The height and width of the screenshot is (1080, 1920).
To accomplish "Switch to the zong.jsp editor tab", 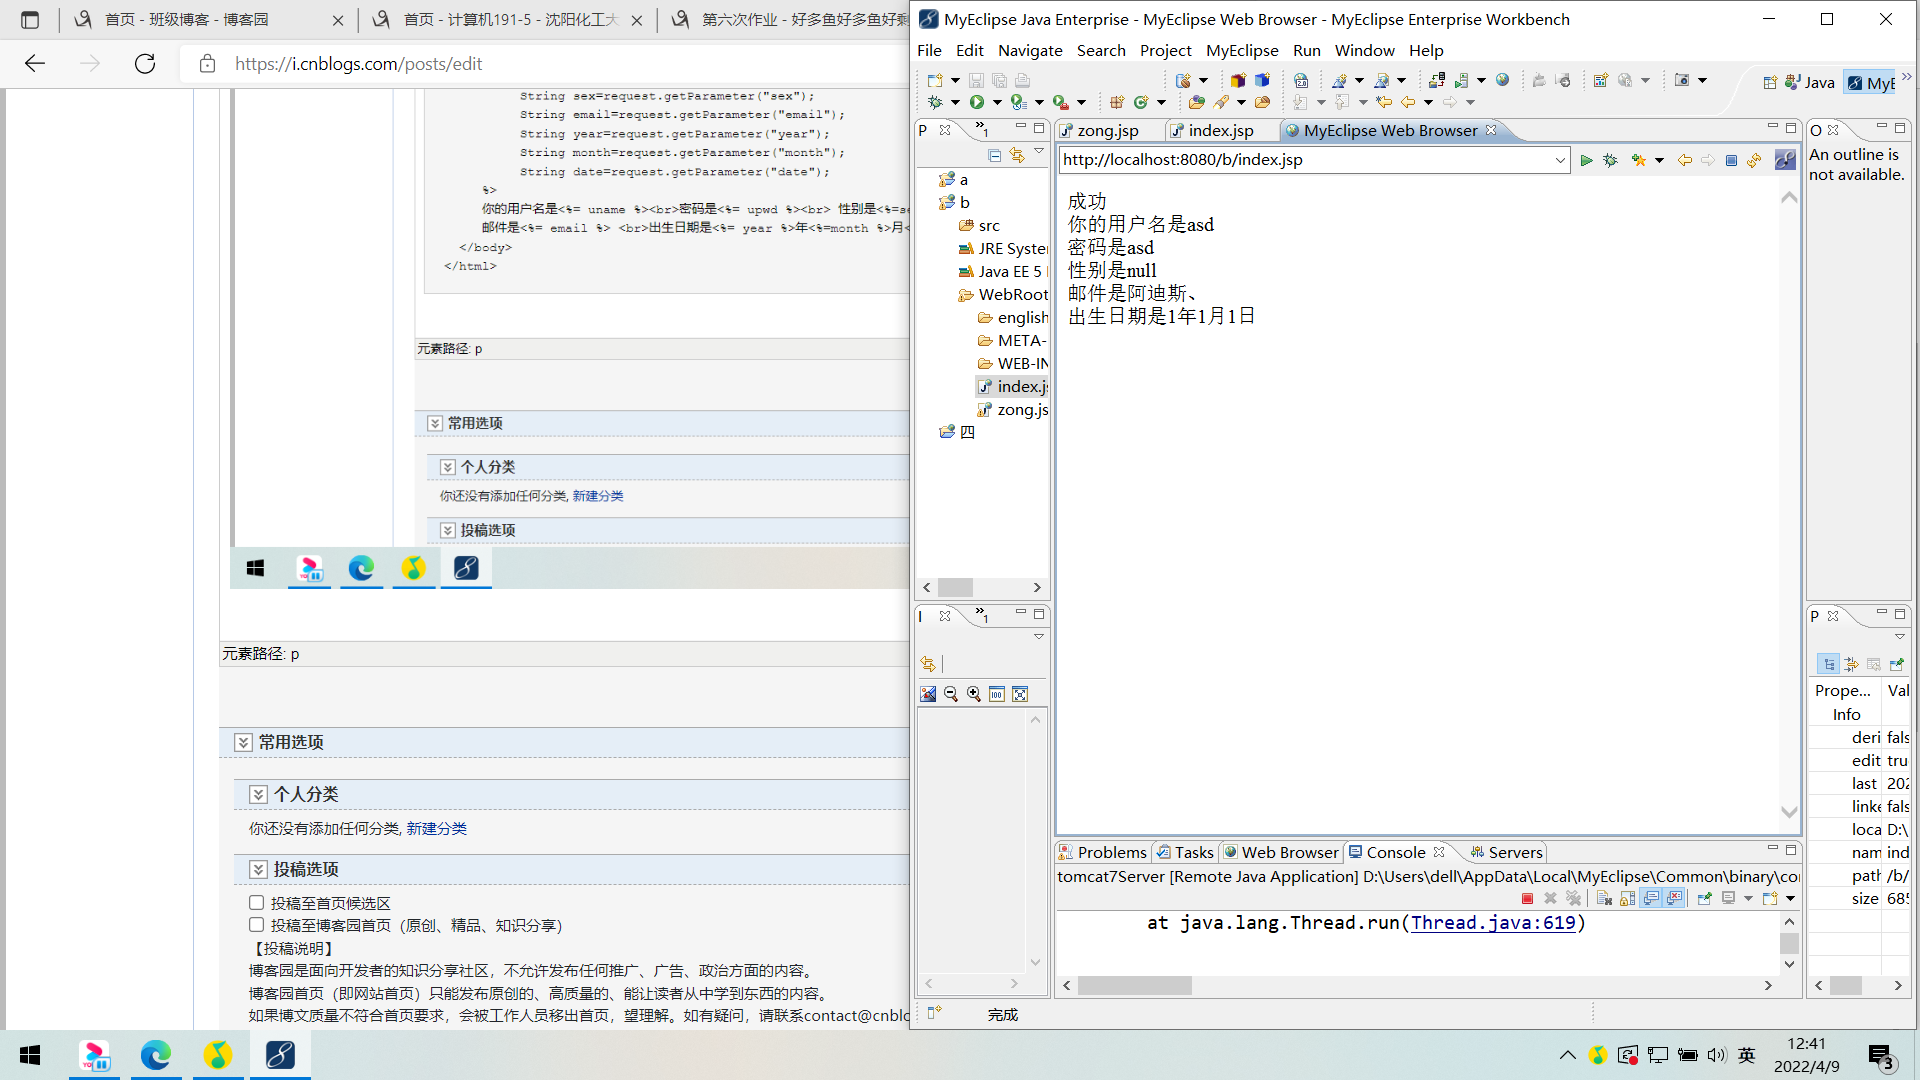I will click(1107, 130).
